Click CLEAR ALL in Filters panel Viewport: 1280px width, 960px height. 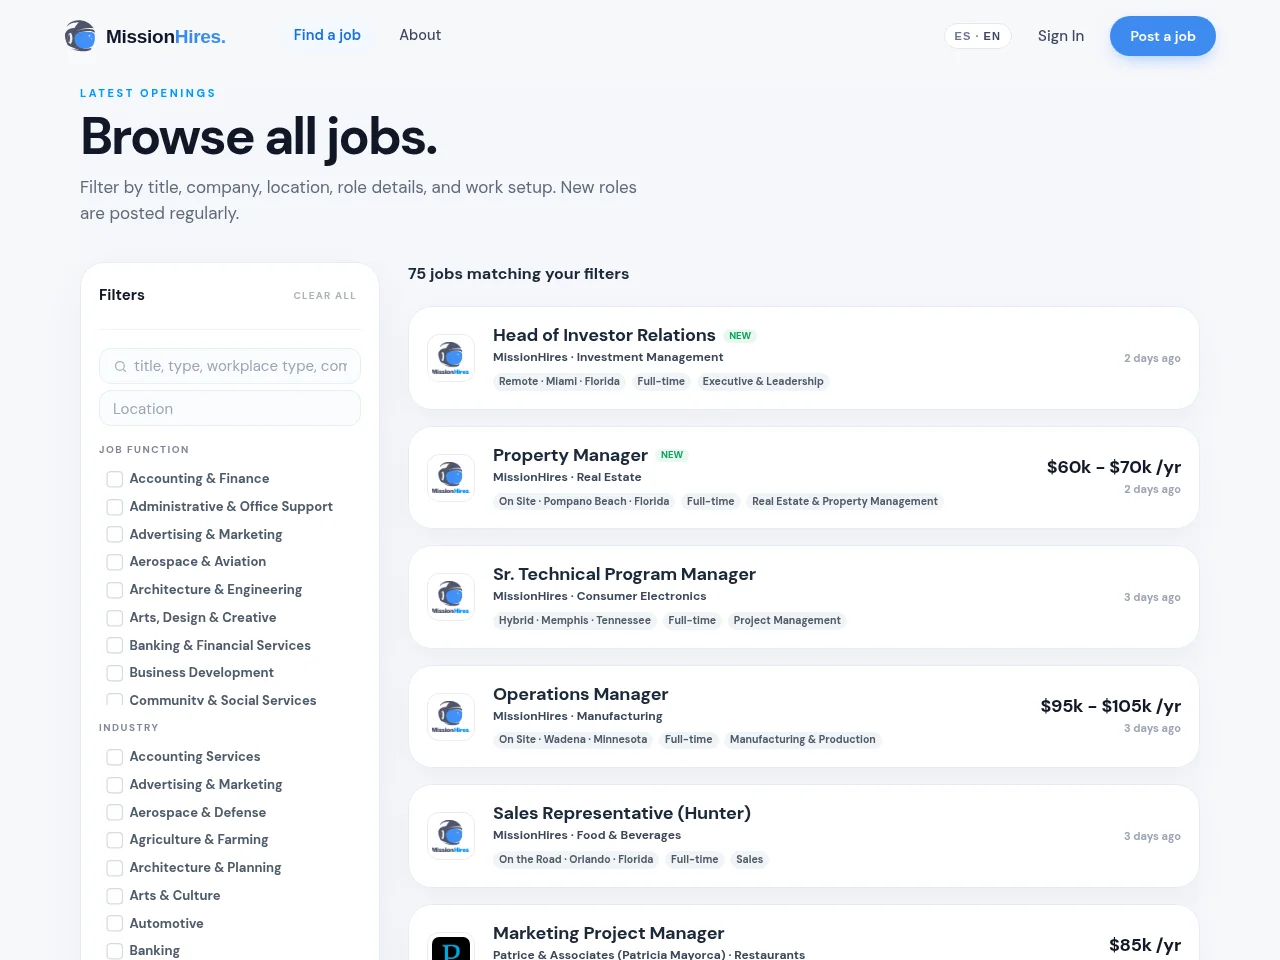point(325,296)
